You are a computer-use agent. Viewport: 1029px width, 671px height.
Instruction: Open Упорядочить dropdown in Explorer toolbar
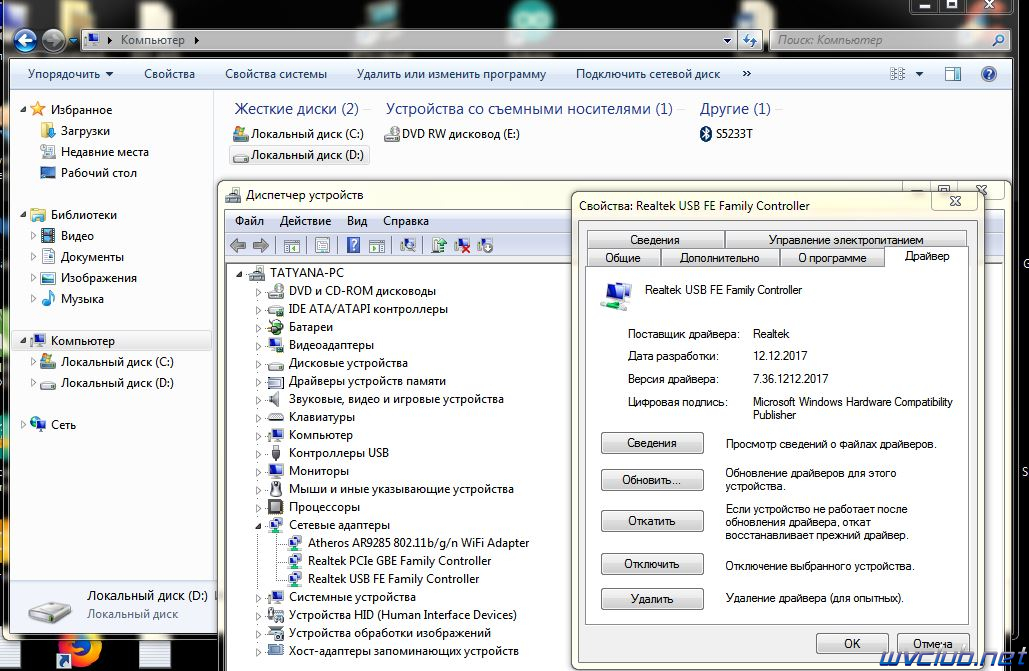[x=70, y=74]
